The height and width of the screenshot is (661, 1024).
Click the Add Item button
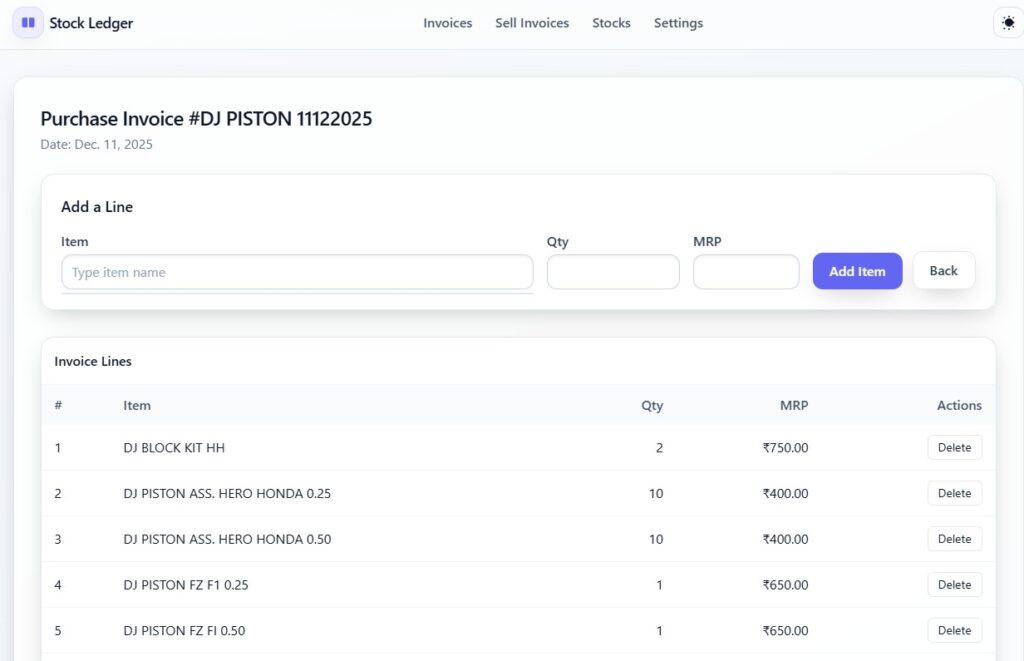857,270
